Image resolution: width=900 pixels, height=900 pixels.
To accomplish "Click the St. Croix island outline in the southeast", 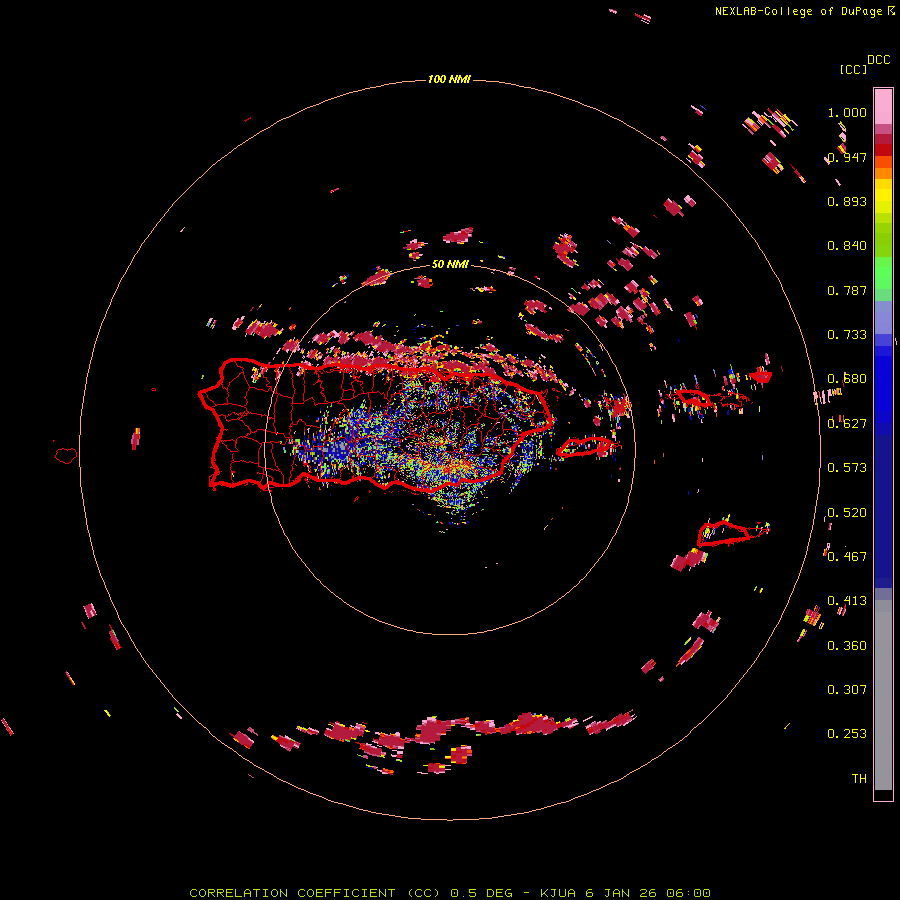I will coord(723,534).
